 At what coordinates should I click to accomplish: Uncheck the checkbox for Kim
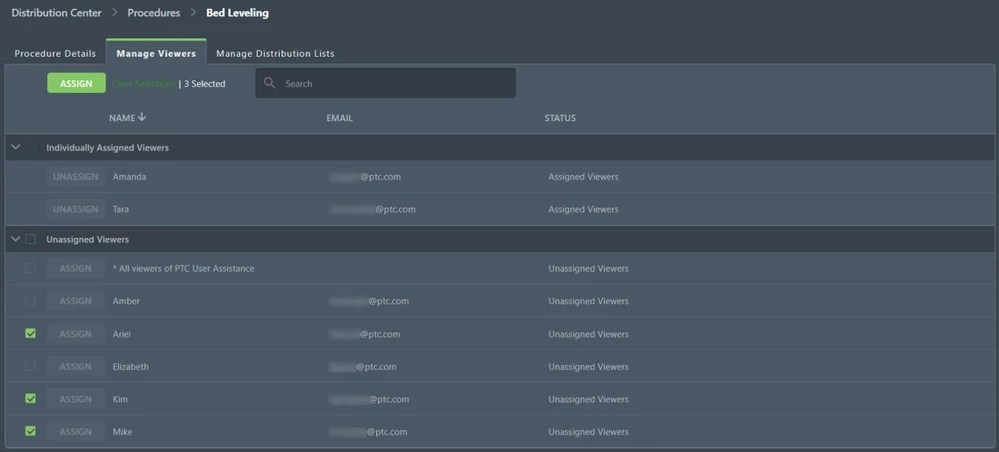[30, 399]
